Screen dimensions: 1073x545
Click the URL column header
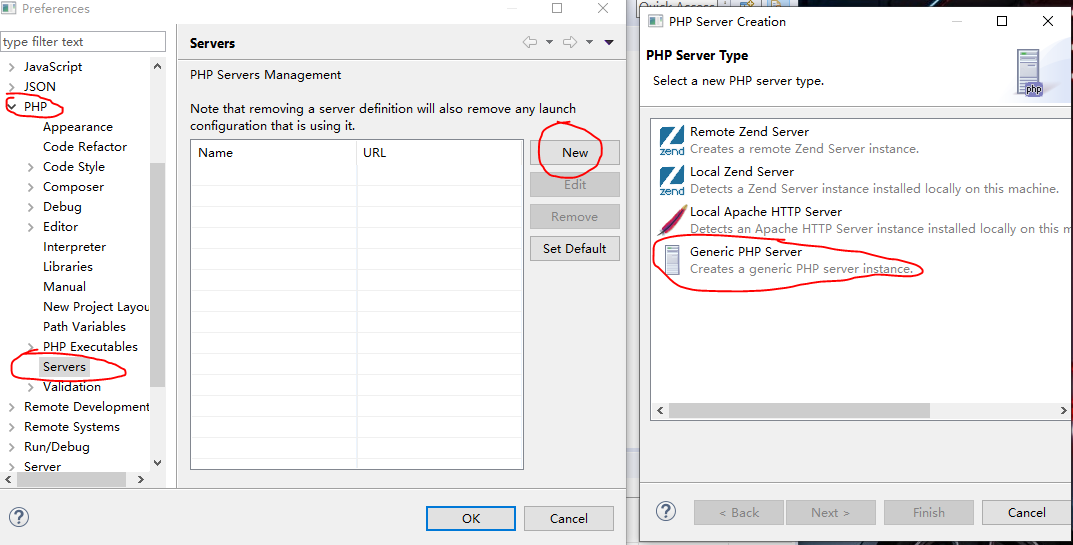[439, 153]
